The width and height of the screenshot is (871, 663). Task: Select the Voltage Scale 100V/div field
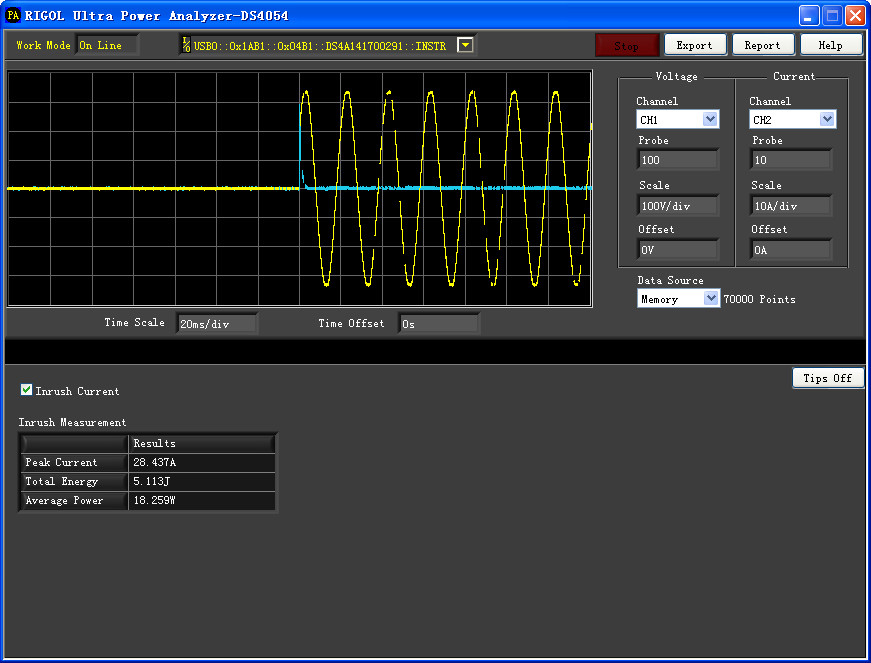678,205
